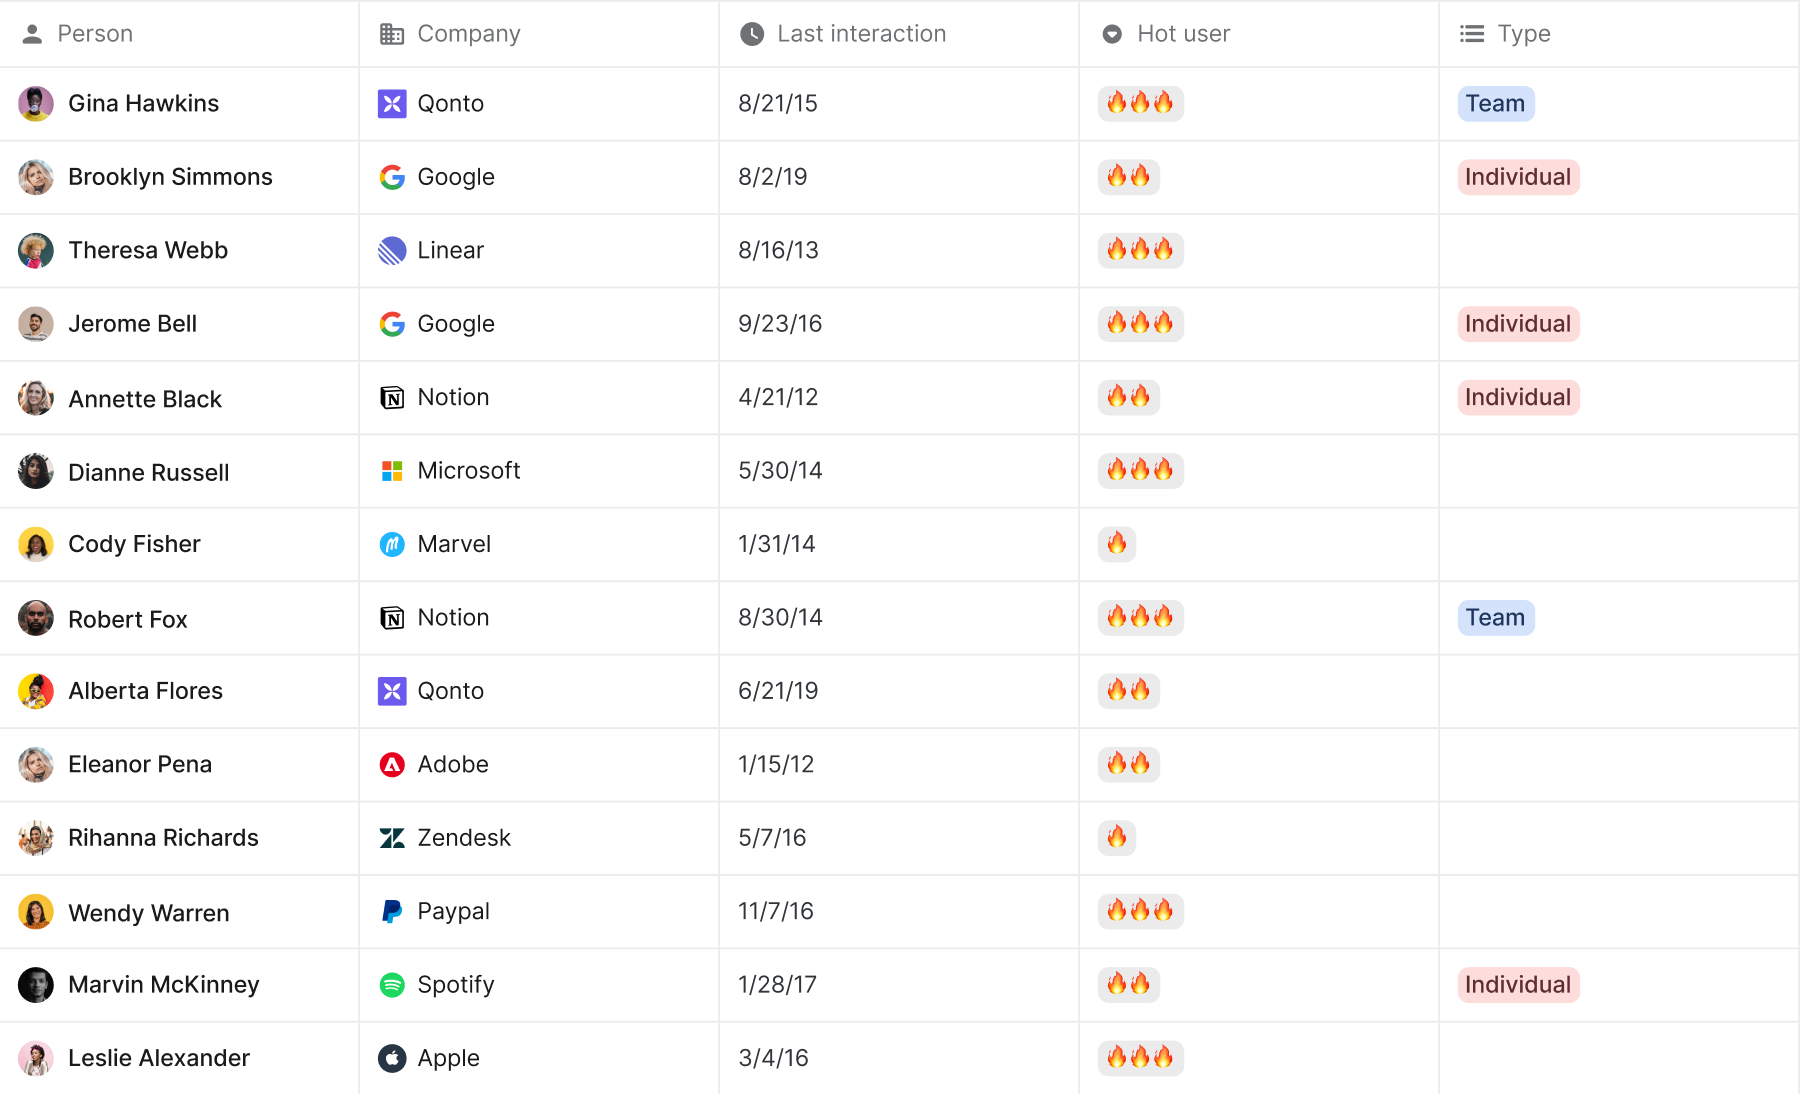
Task: Click the Microsoft logo icon
Action: tap(392, 471)
